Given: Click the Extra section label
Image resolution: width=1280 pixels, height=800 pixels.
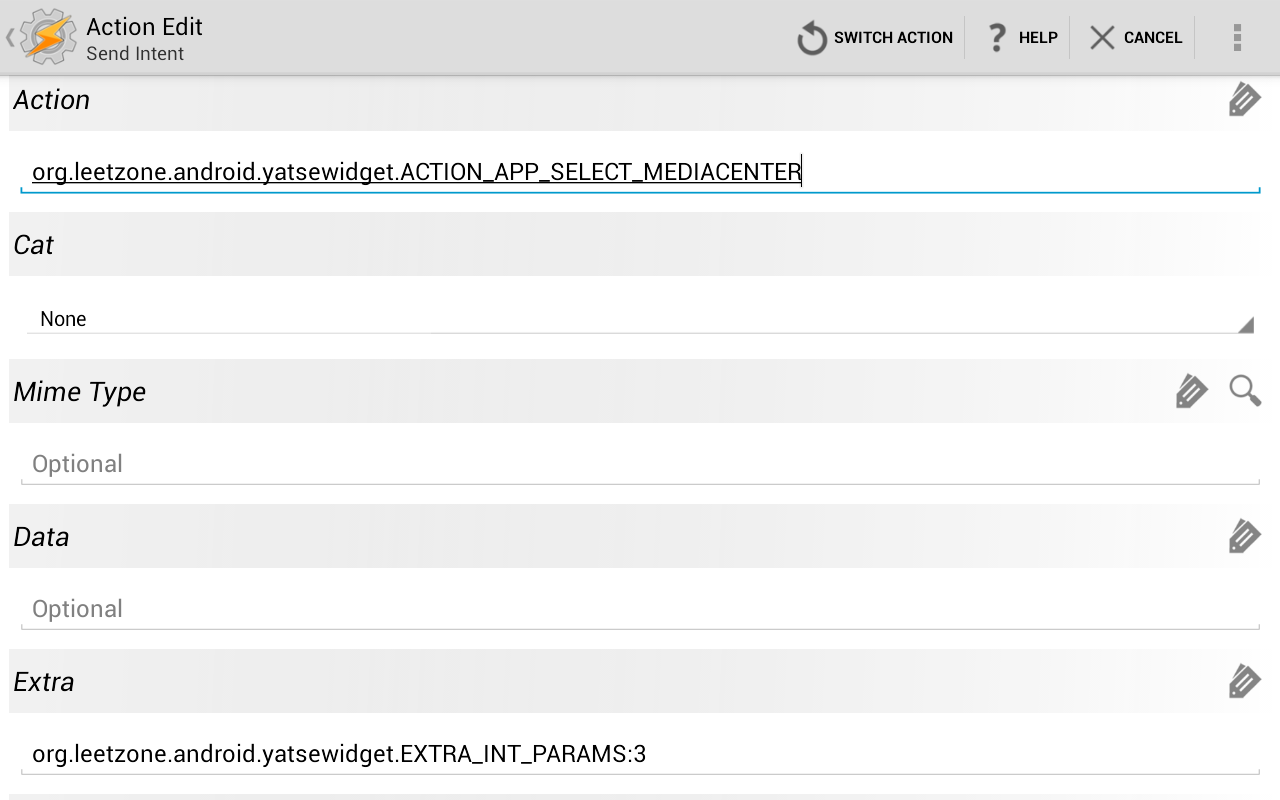Looking at the screenshot, I should [44, 682].
